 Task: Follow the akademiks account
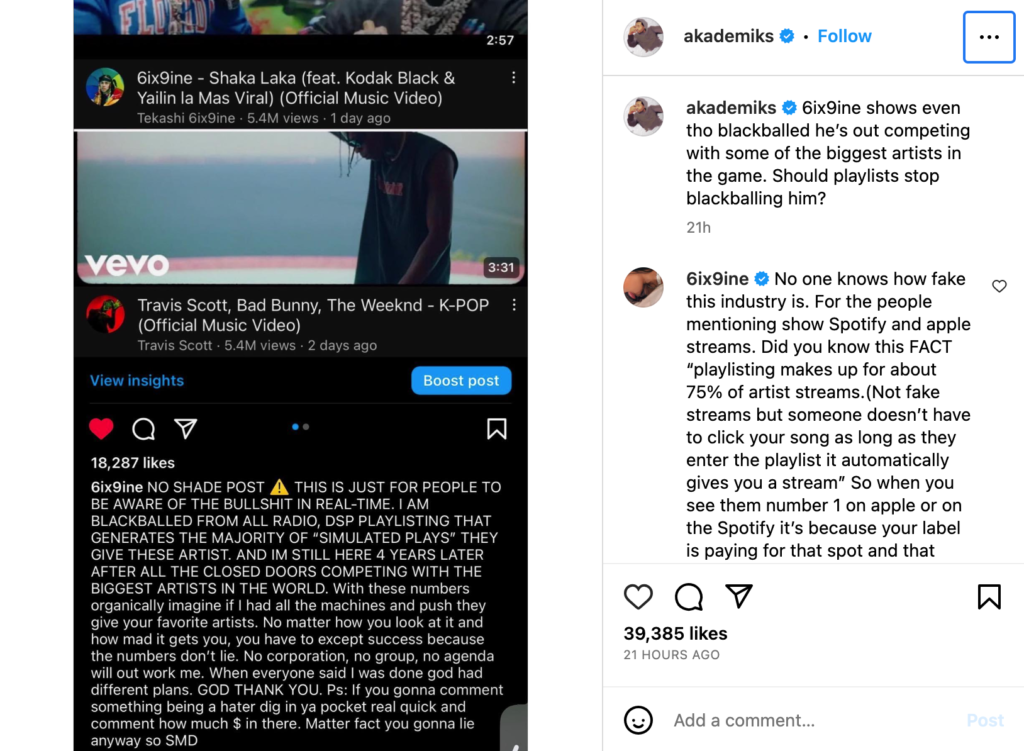pos(844,36)
